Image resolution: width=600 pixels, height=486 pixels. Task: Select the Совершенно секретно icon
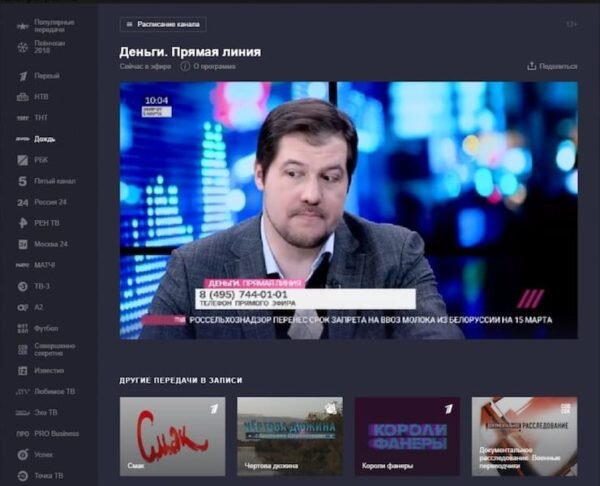[23, 349]
